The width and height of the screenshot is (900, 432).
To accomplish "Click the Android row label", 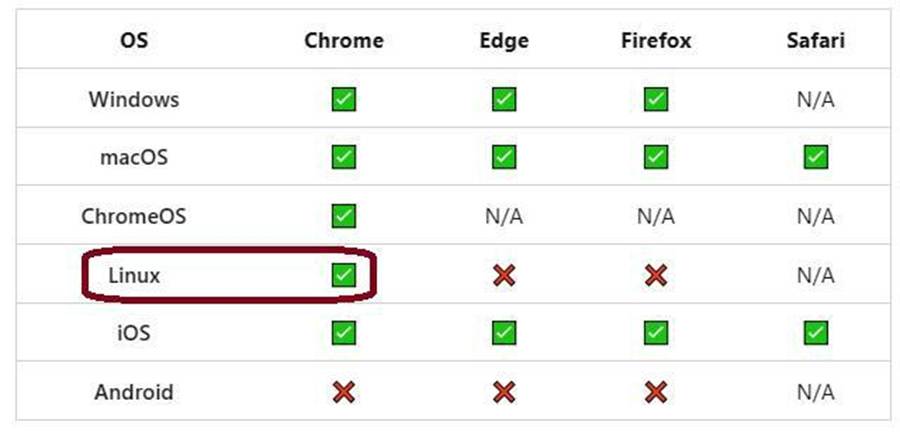I will coord(134,392).
